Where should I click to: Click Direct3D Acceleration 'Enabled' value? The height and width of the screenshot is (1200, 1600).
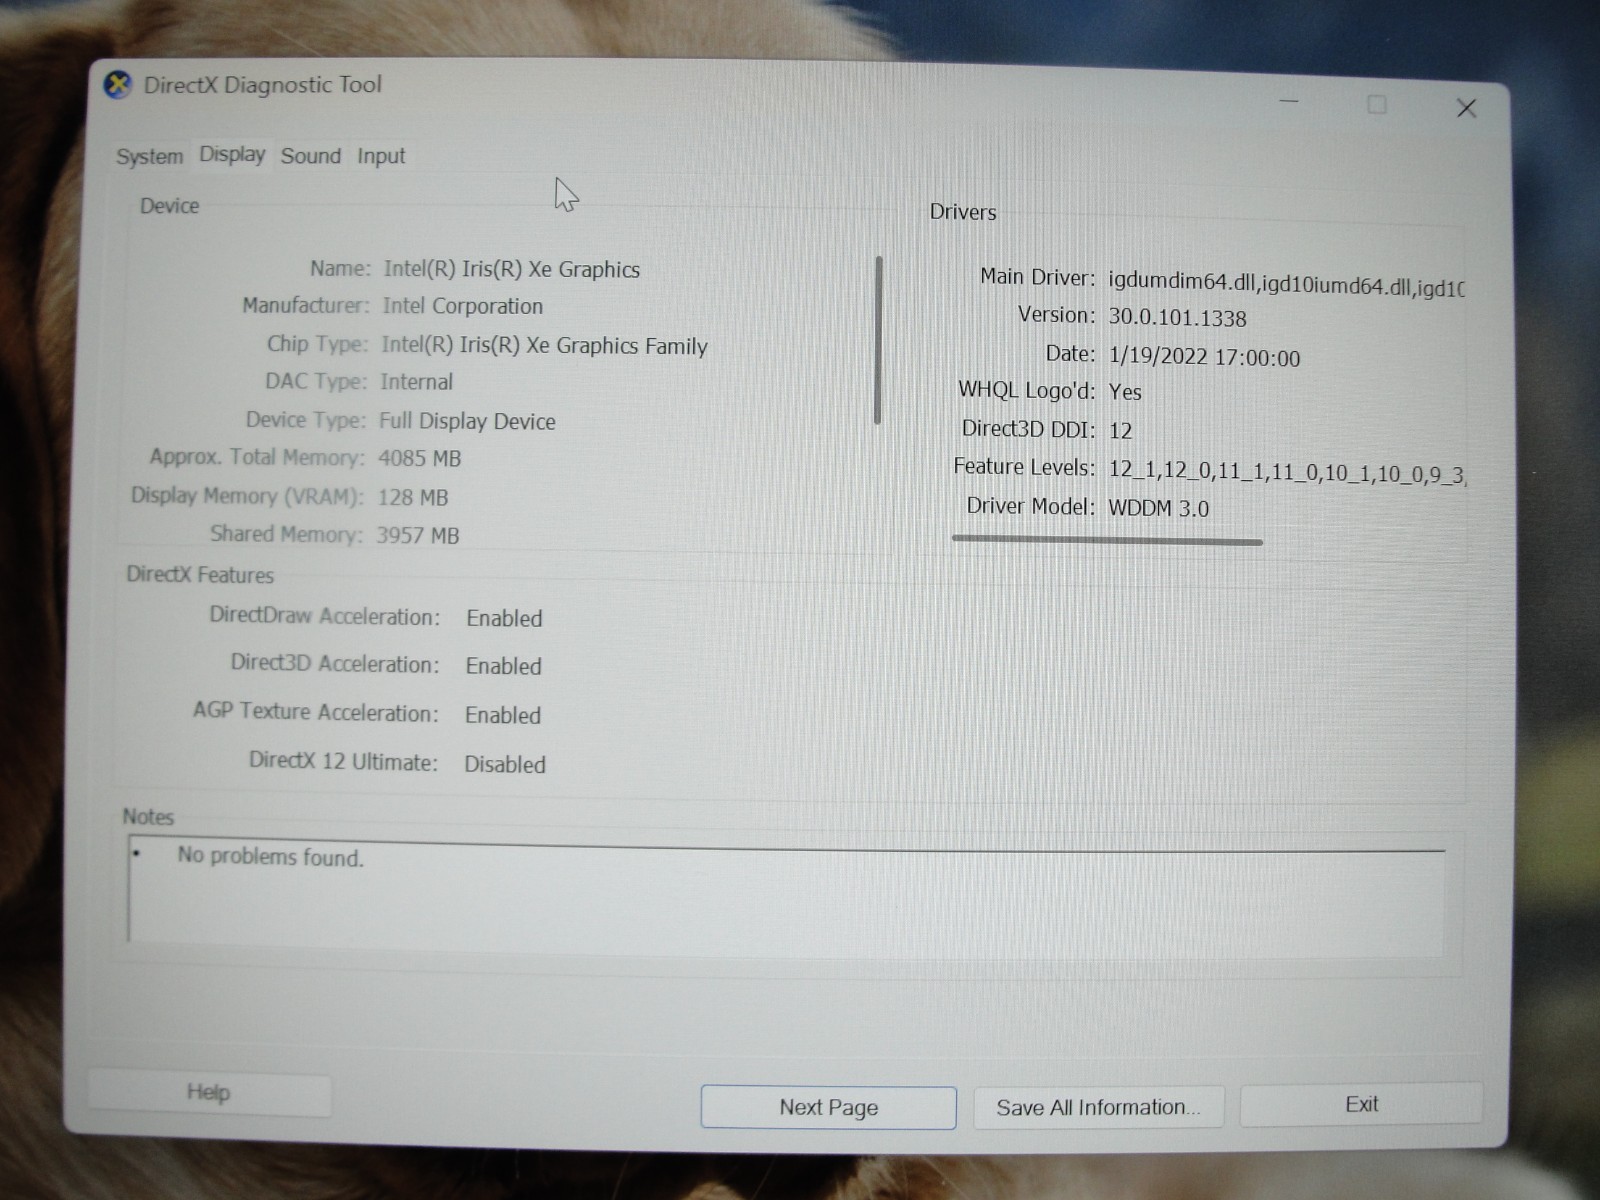click(x=503, y=666)
